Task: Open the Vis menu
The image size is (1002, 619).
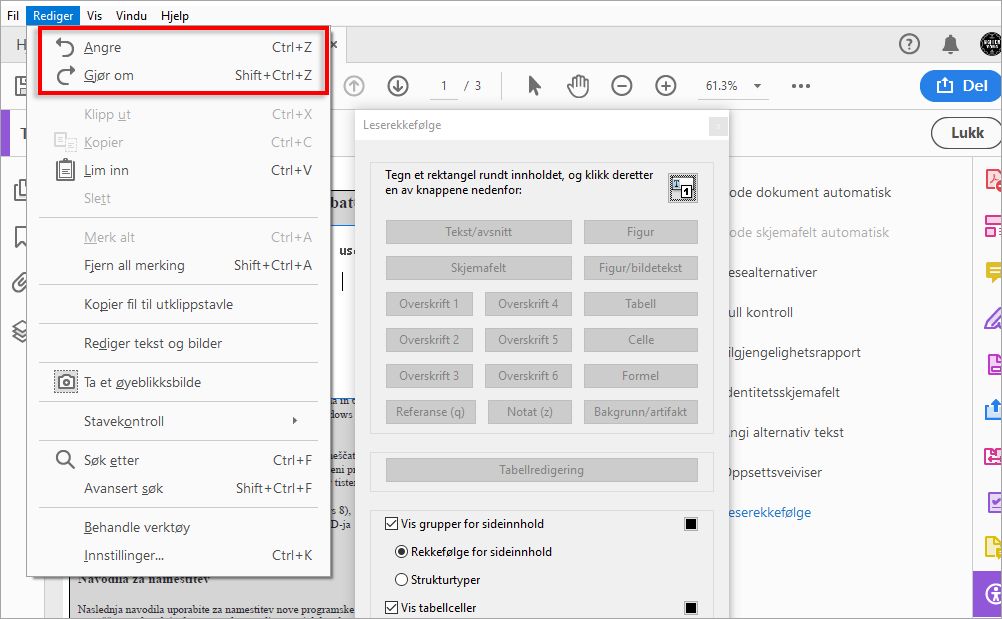Action: tap(95, 15)
